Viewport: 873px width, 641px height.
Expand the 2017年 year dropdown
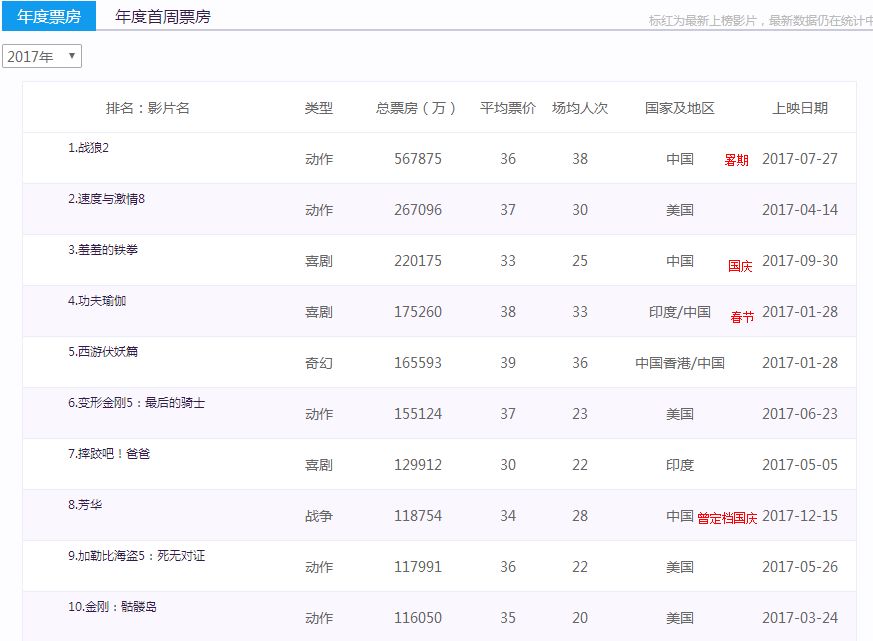tap(42, 57)
